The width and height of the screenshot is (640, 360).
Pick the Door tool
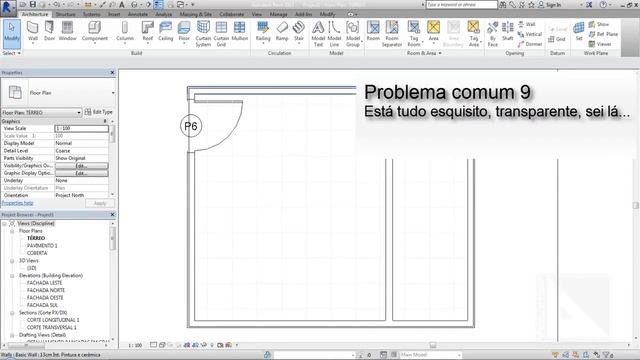tap(49, 32)
